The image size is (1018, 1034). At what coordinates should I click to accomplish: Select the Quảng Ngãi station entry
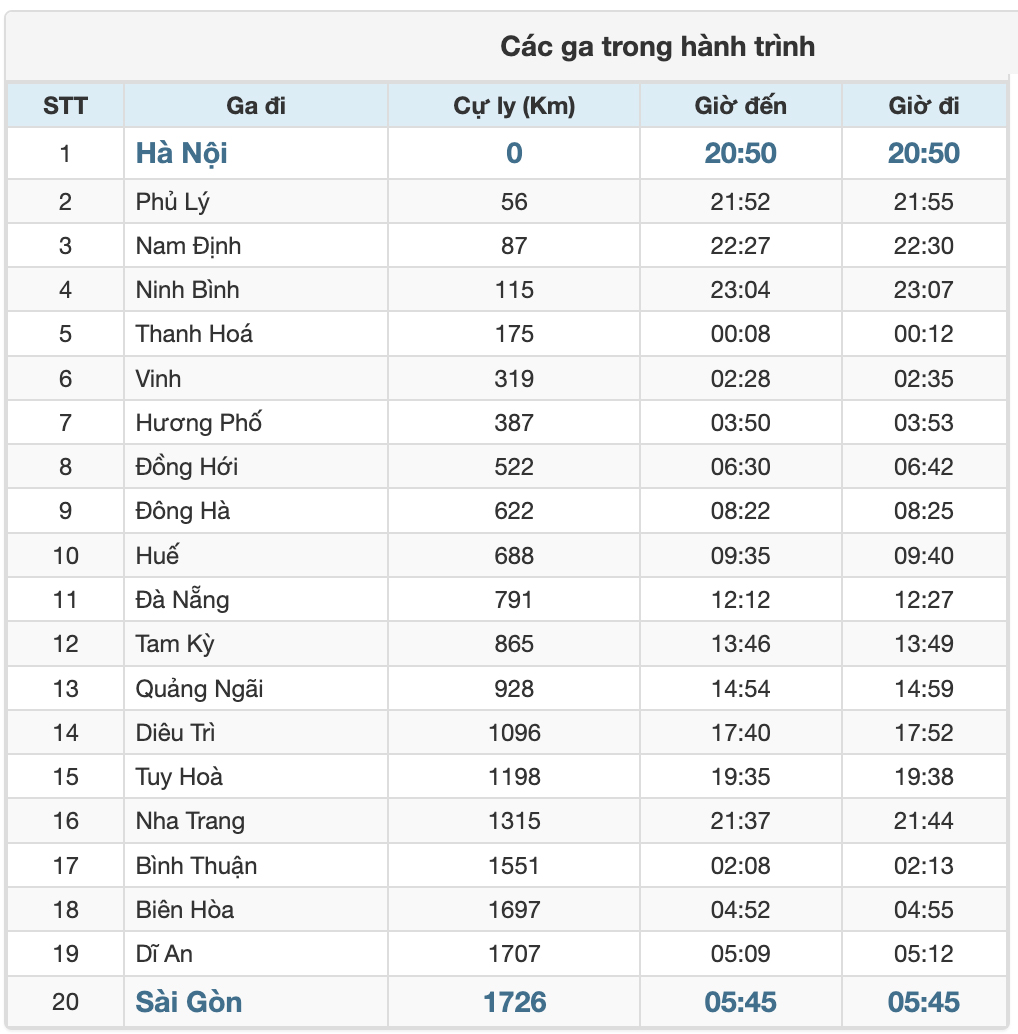pyautogui.click(x=199, y=688)
